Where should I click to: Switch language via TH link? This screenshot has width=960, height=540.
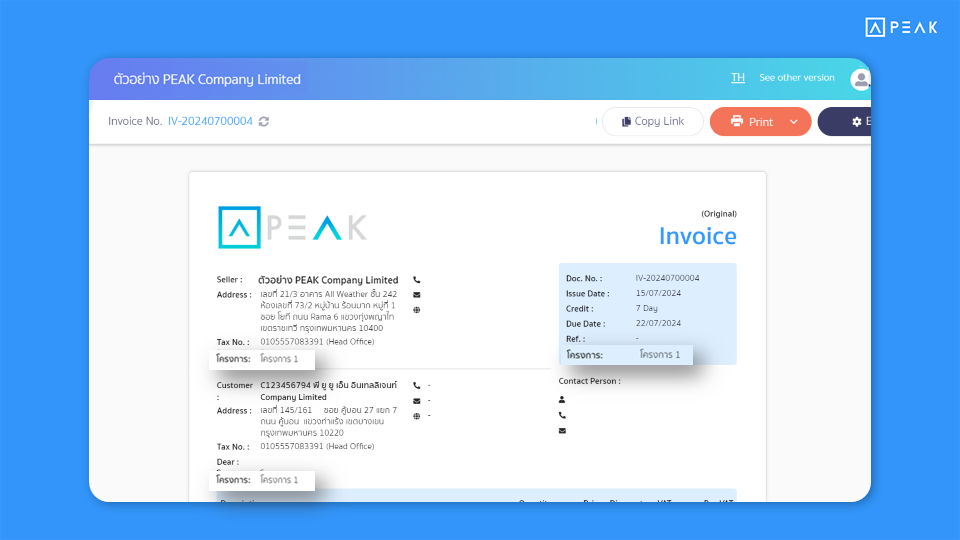(x=738, y=77)
